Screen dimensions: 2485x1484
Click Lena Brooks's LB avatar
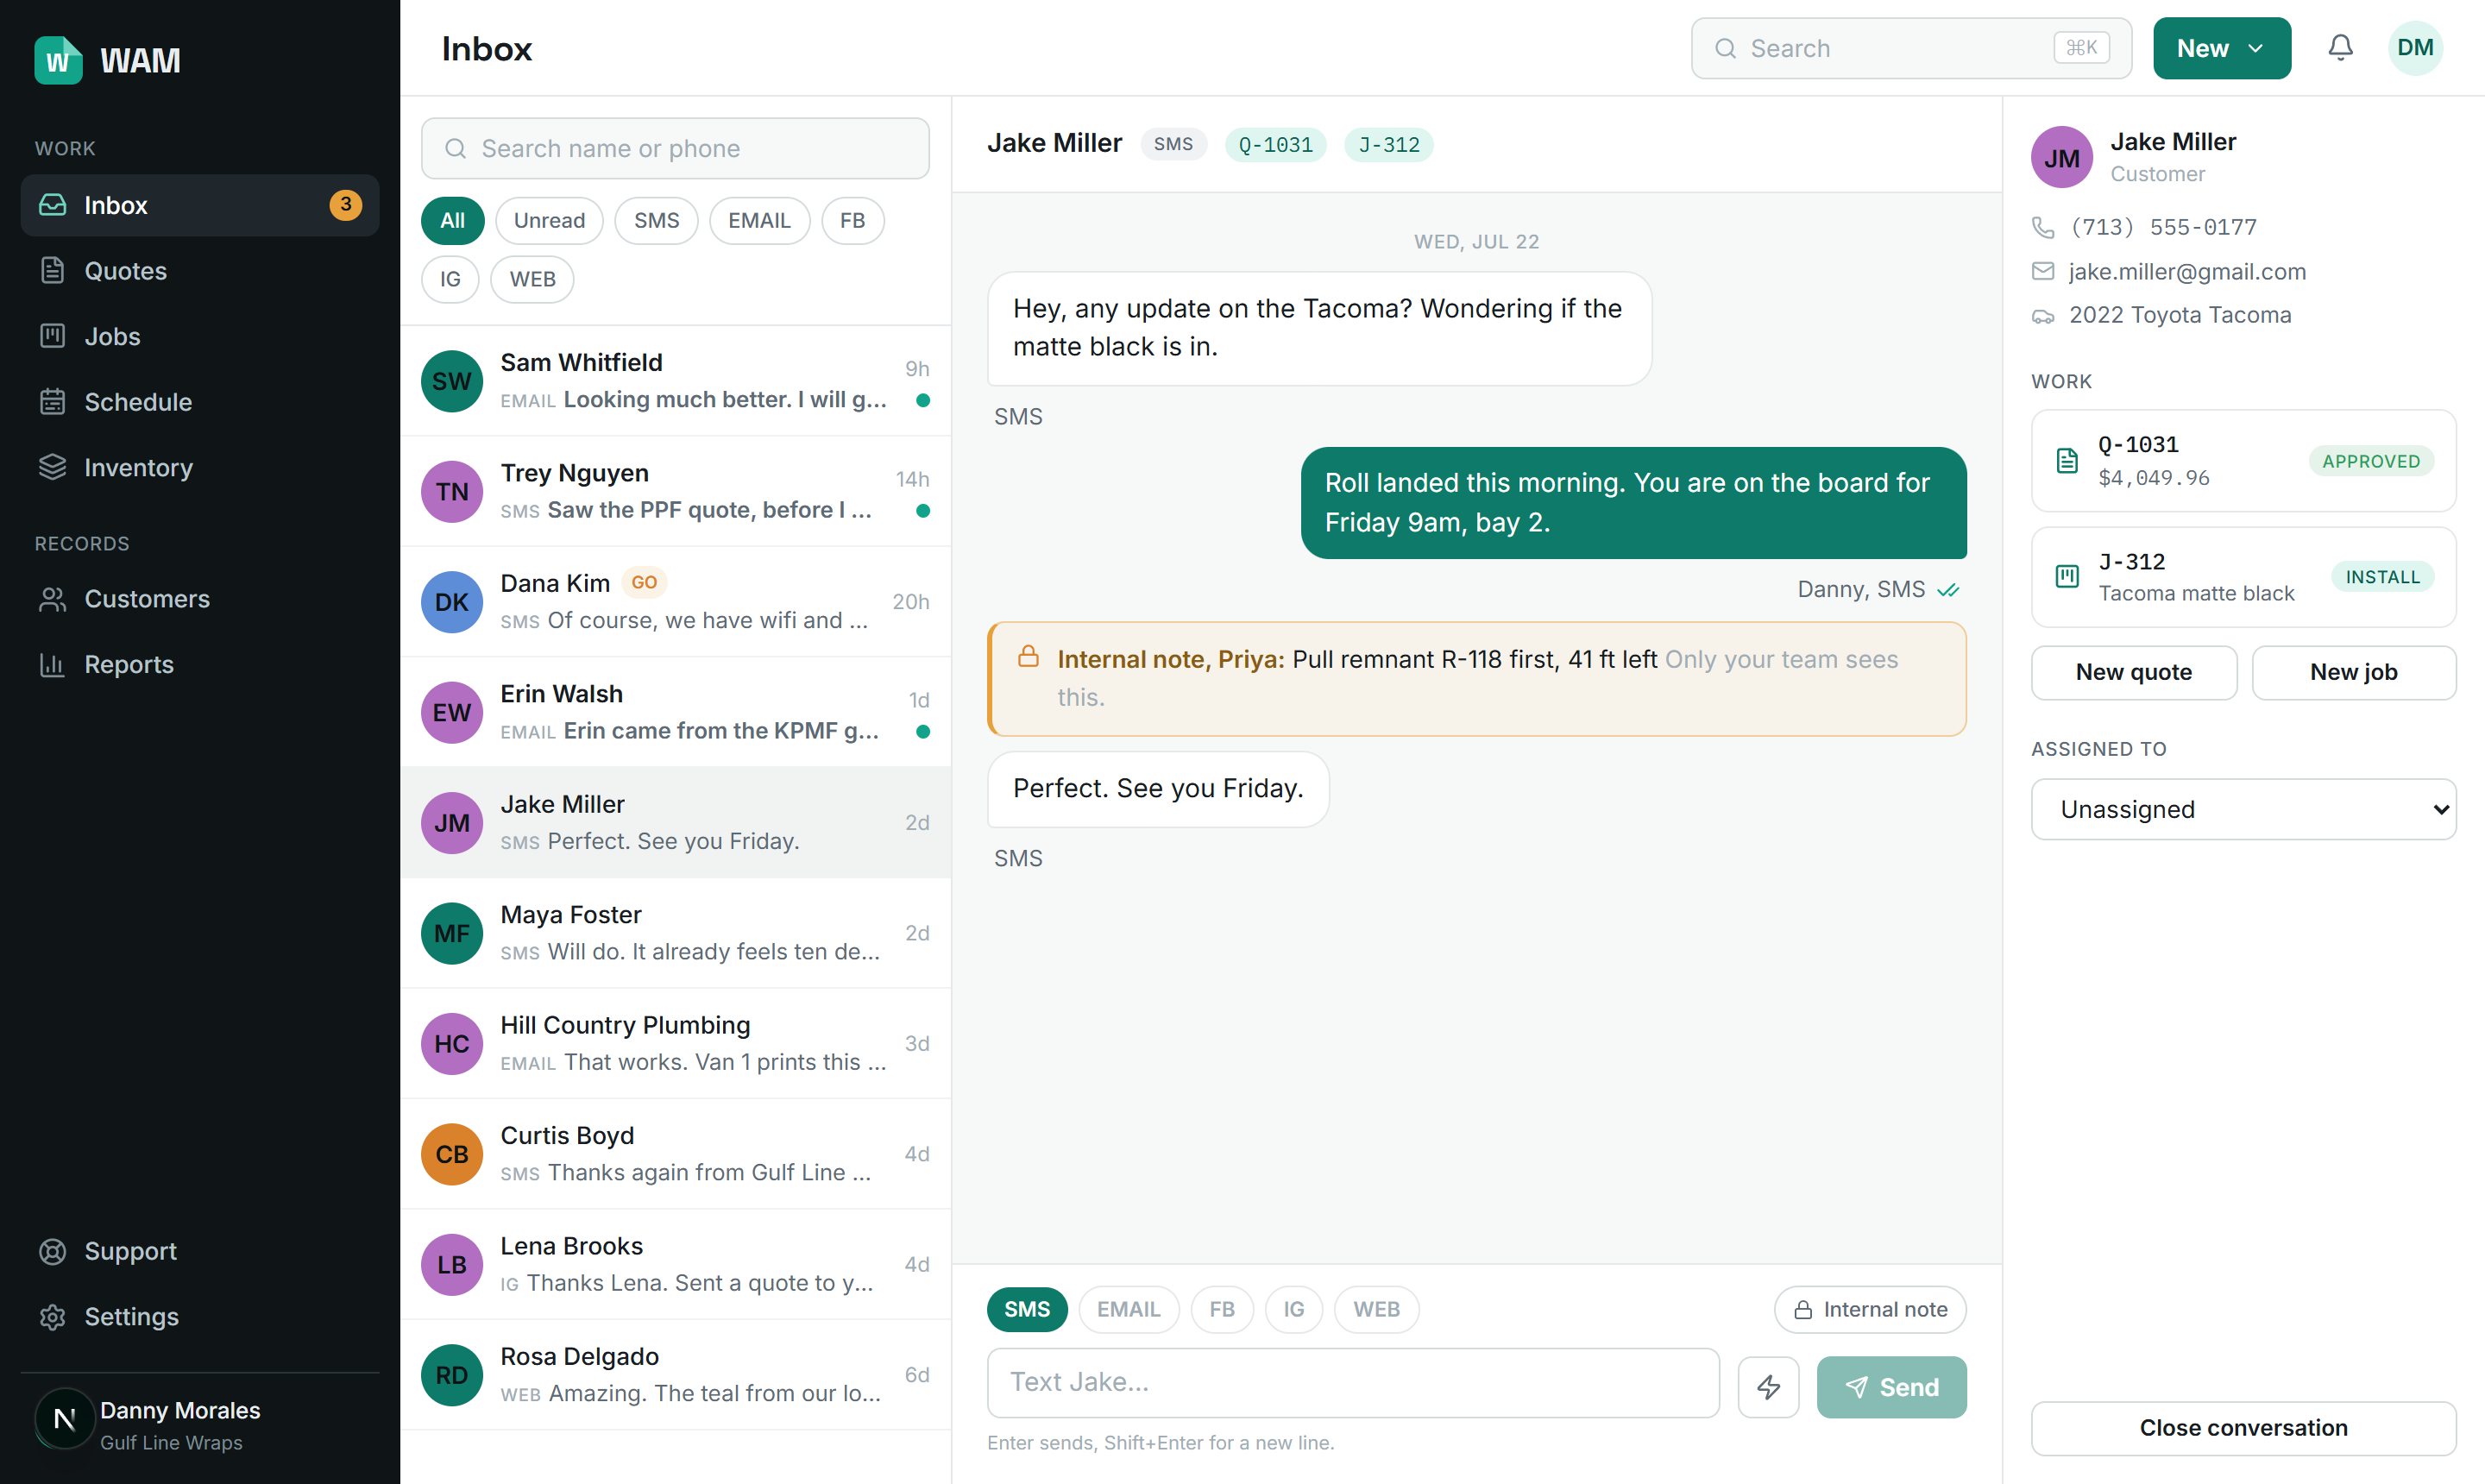(452, 1265)
